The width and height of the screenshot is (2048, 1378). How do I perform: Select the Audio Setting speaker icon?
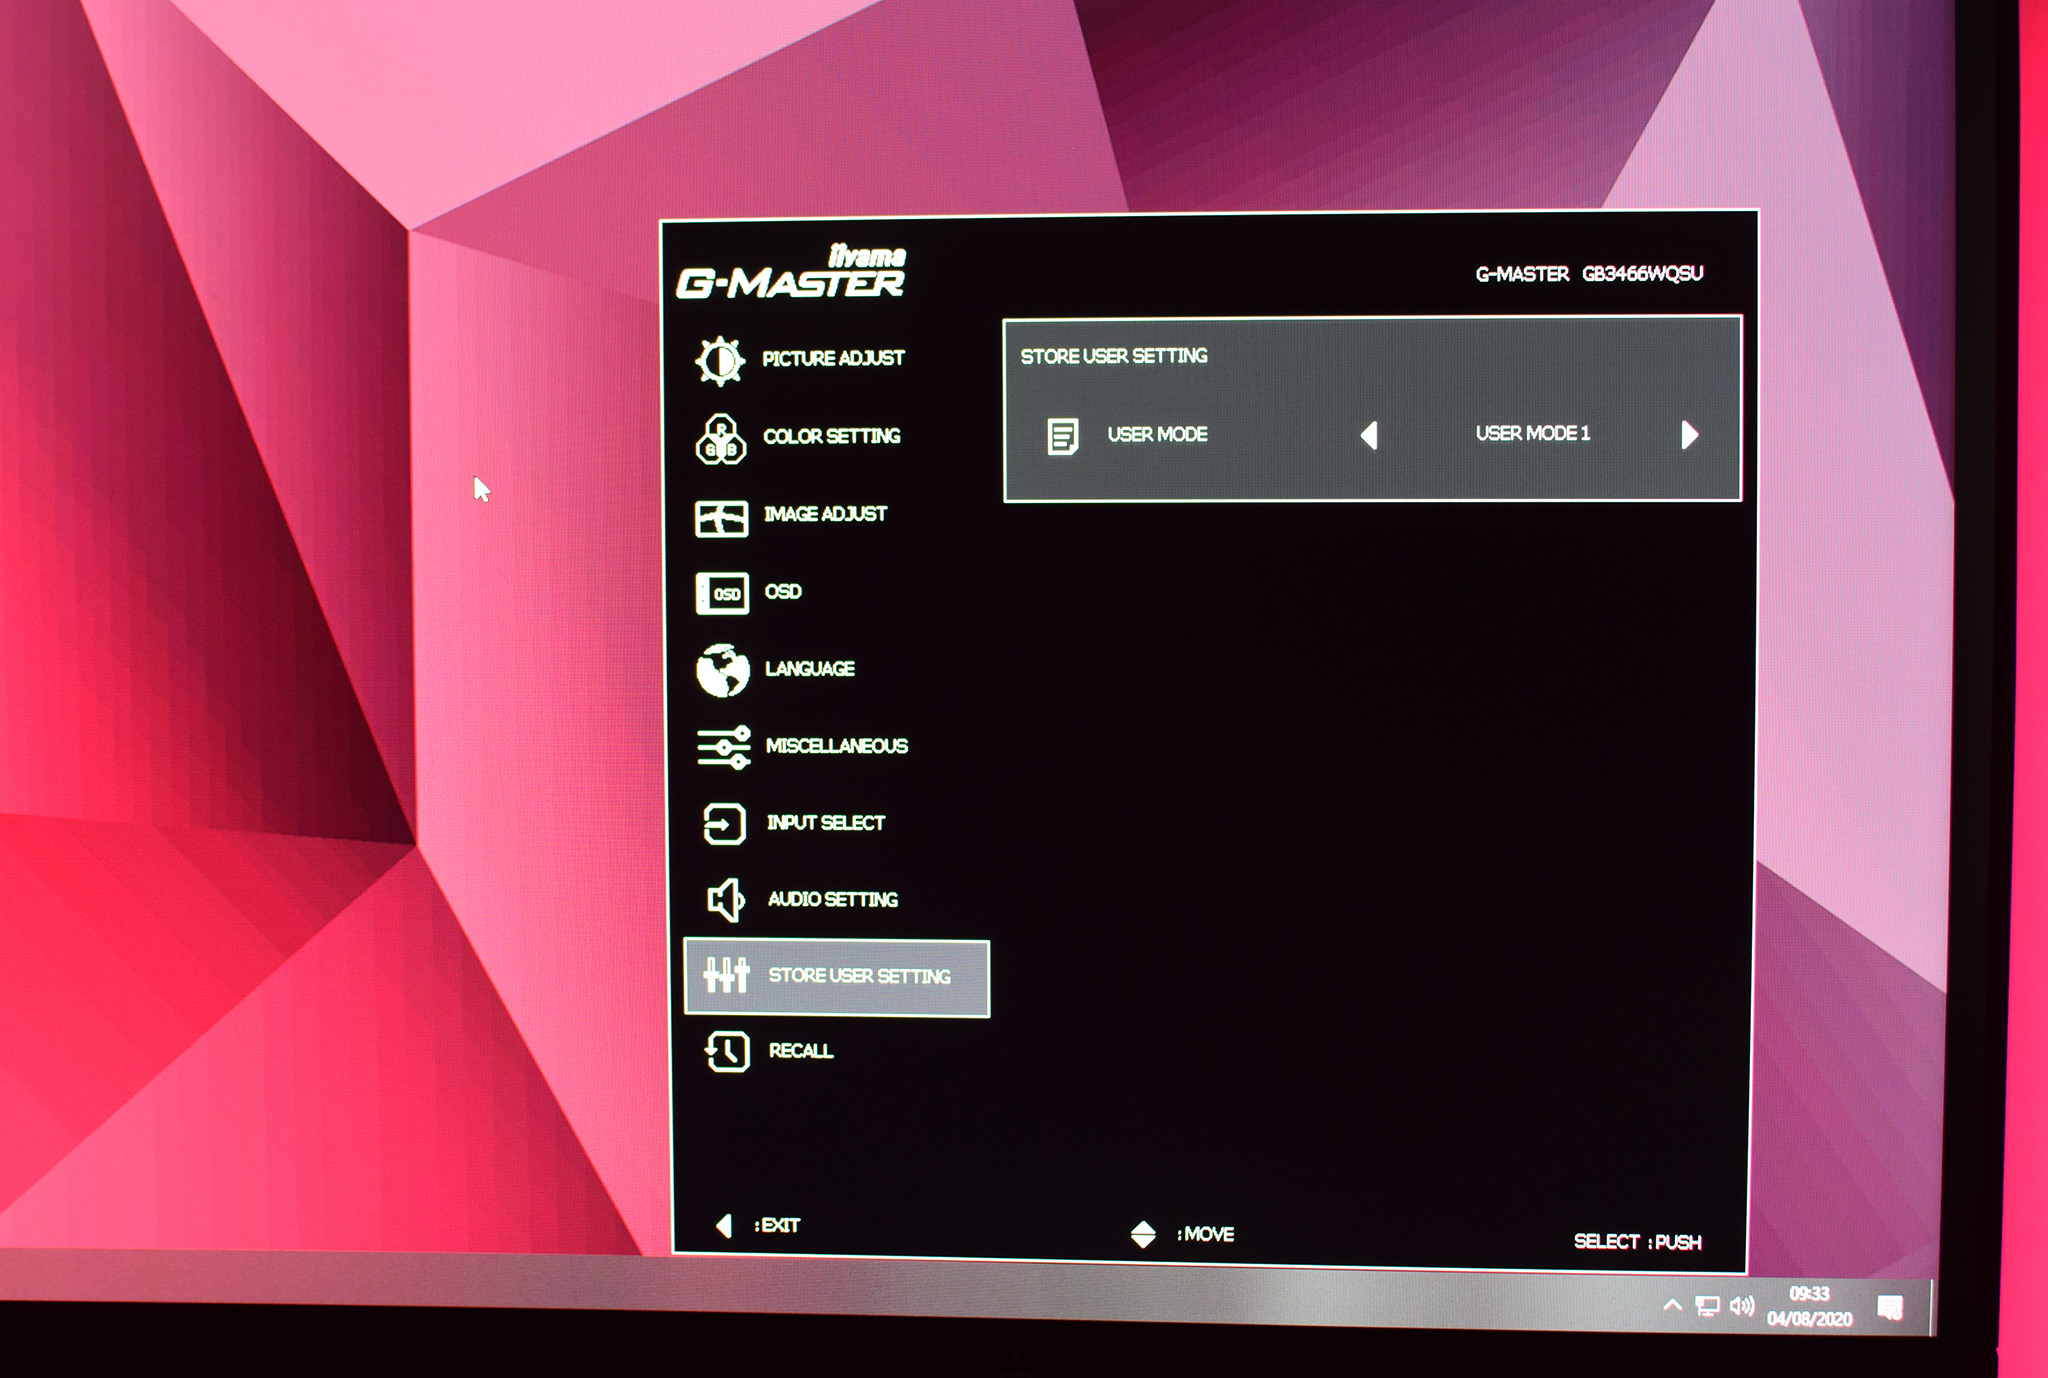click(726, 900)
